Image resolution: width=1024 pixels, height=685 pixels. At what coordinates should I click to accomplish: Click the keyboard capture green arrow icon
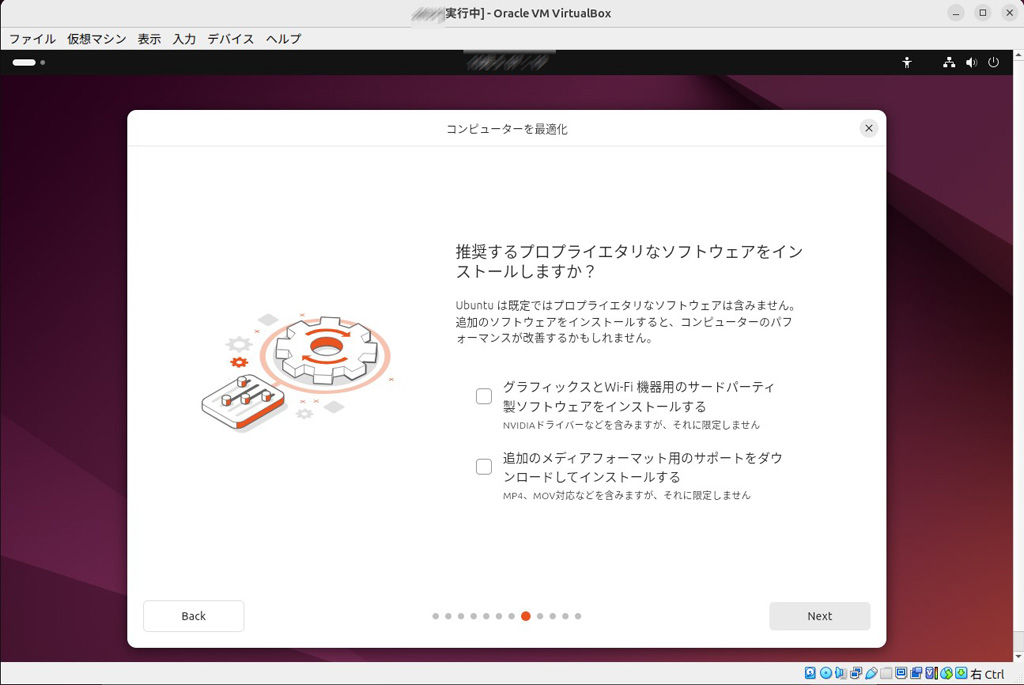pyautogui.click(x=961, y=673)
